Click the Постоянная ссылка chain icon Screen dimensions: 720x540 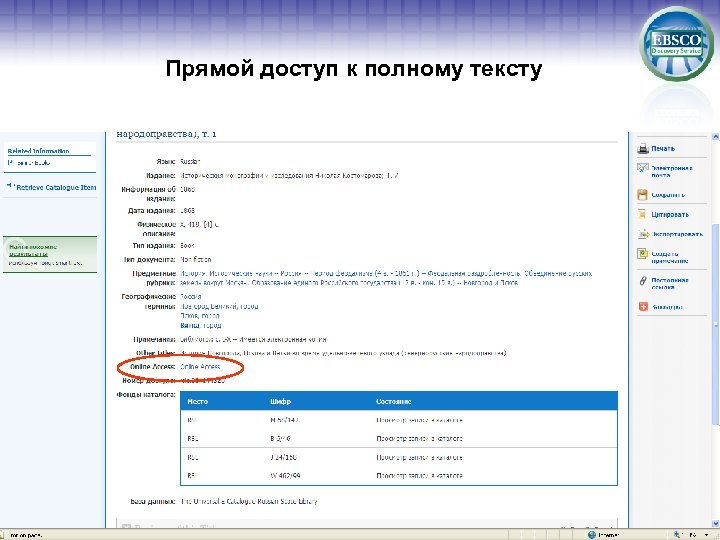coord(643,281)
